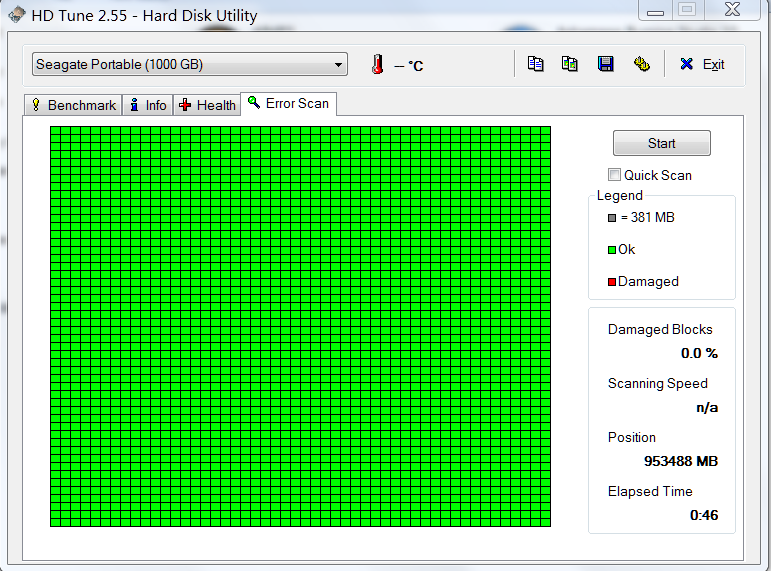
Task: Click the thermometer temperature icon
Action: pyautogui.click(x=378, y=64)
